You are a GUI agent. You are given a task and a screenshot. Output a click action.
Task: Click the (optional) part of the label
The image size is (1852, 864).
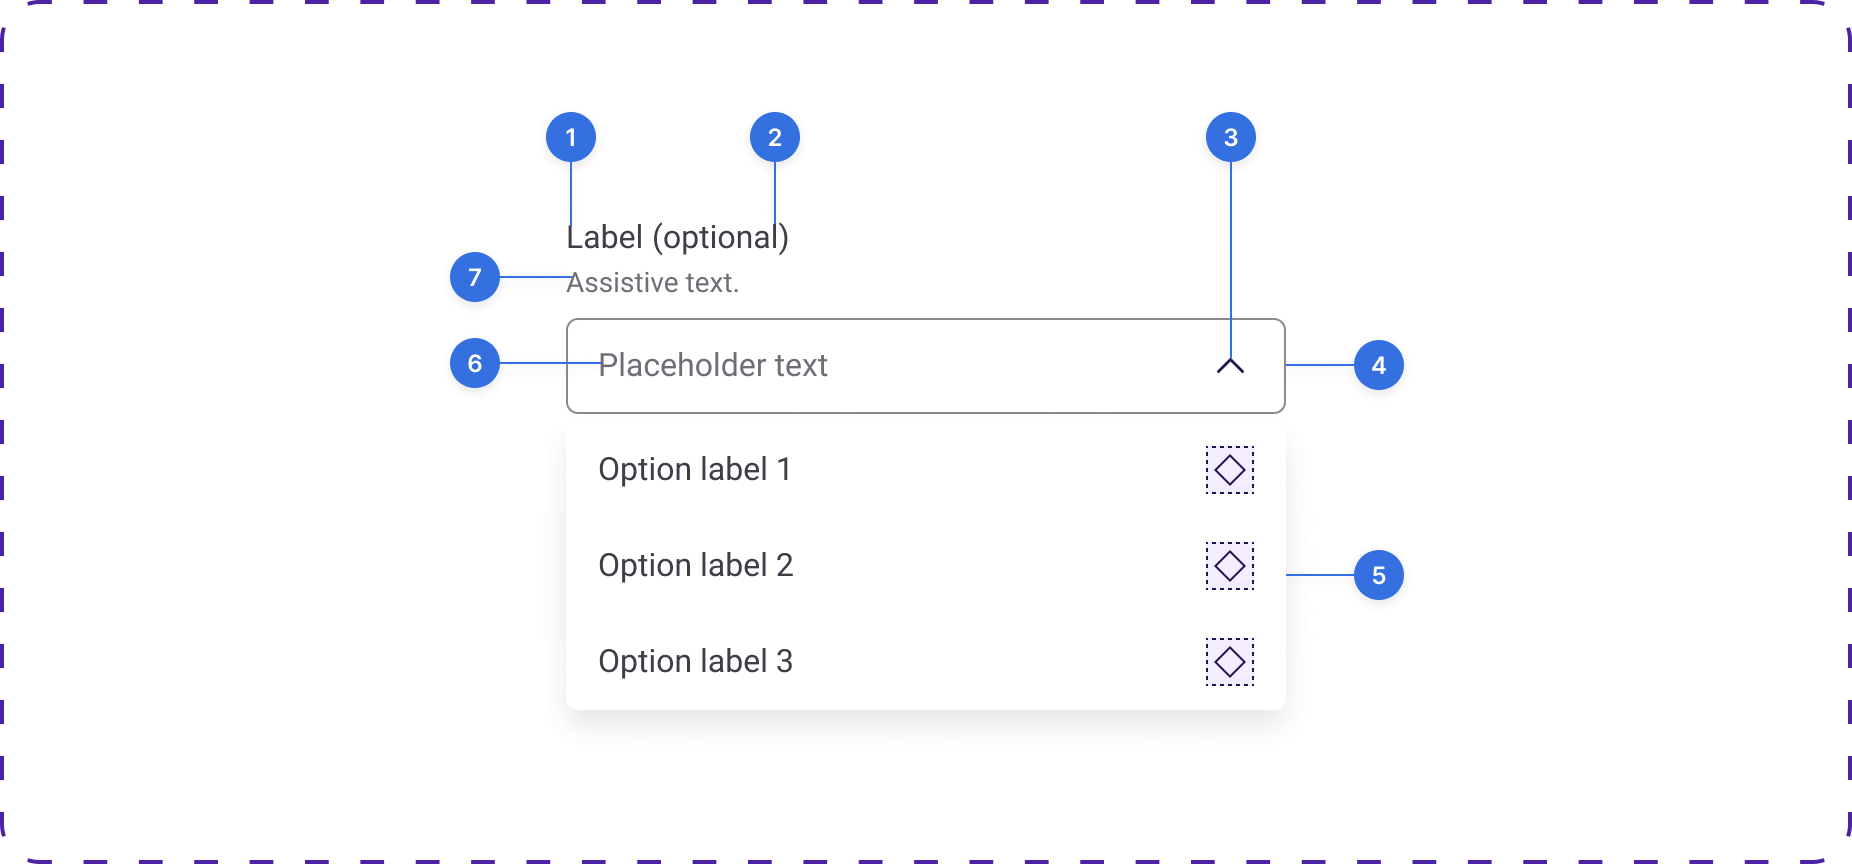(x=720, y=238)
